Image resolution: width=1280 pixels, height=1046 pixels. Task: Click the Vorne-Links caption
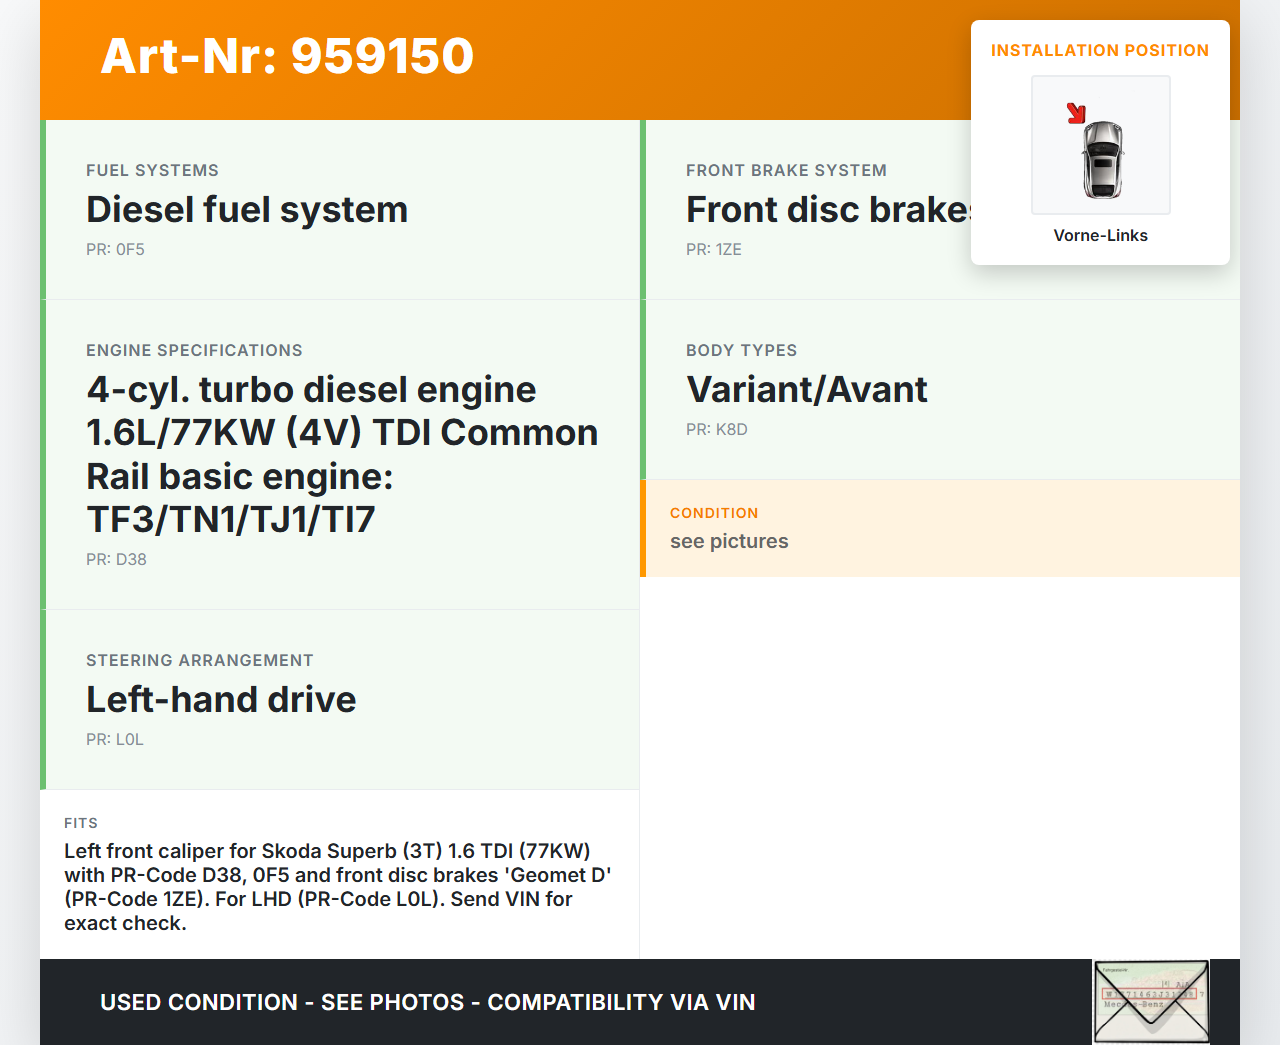click(x=1100, y=236)
